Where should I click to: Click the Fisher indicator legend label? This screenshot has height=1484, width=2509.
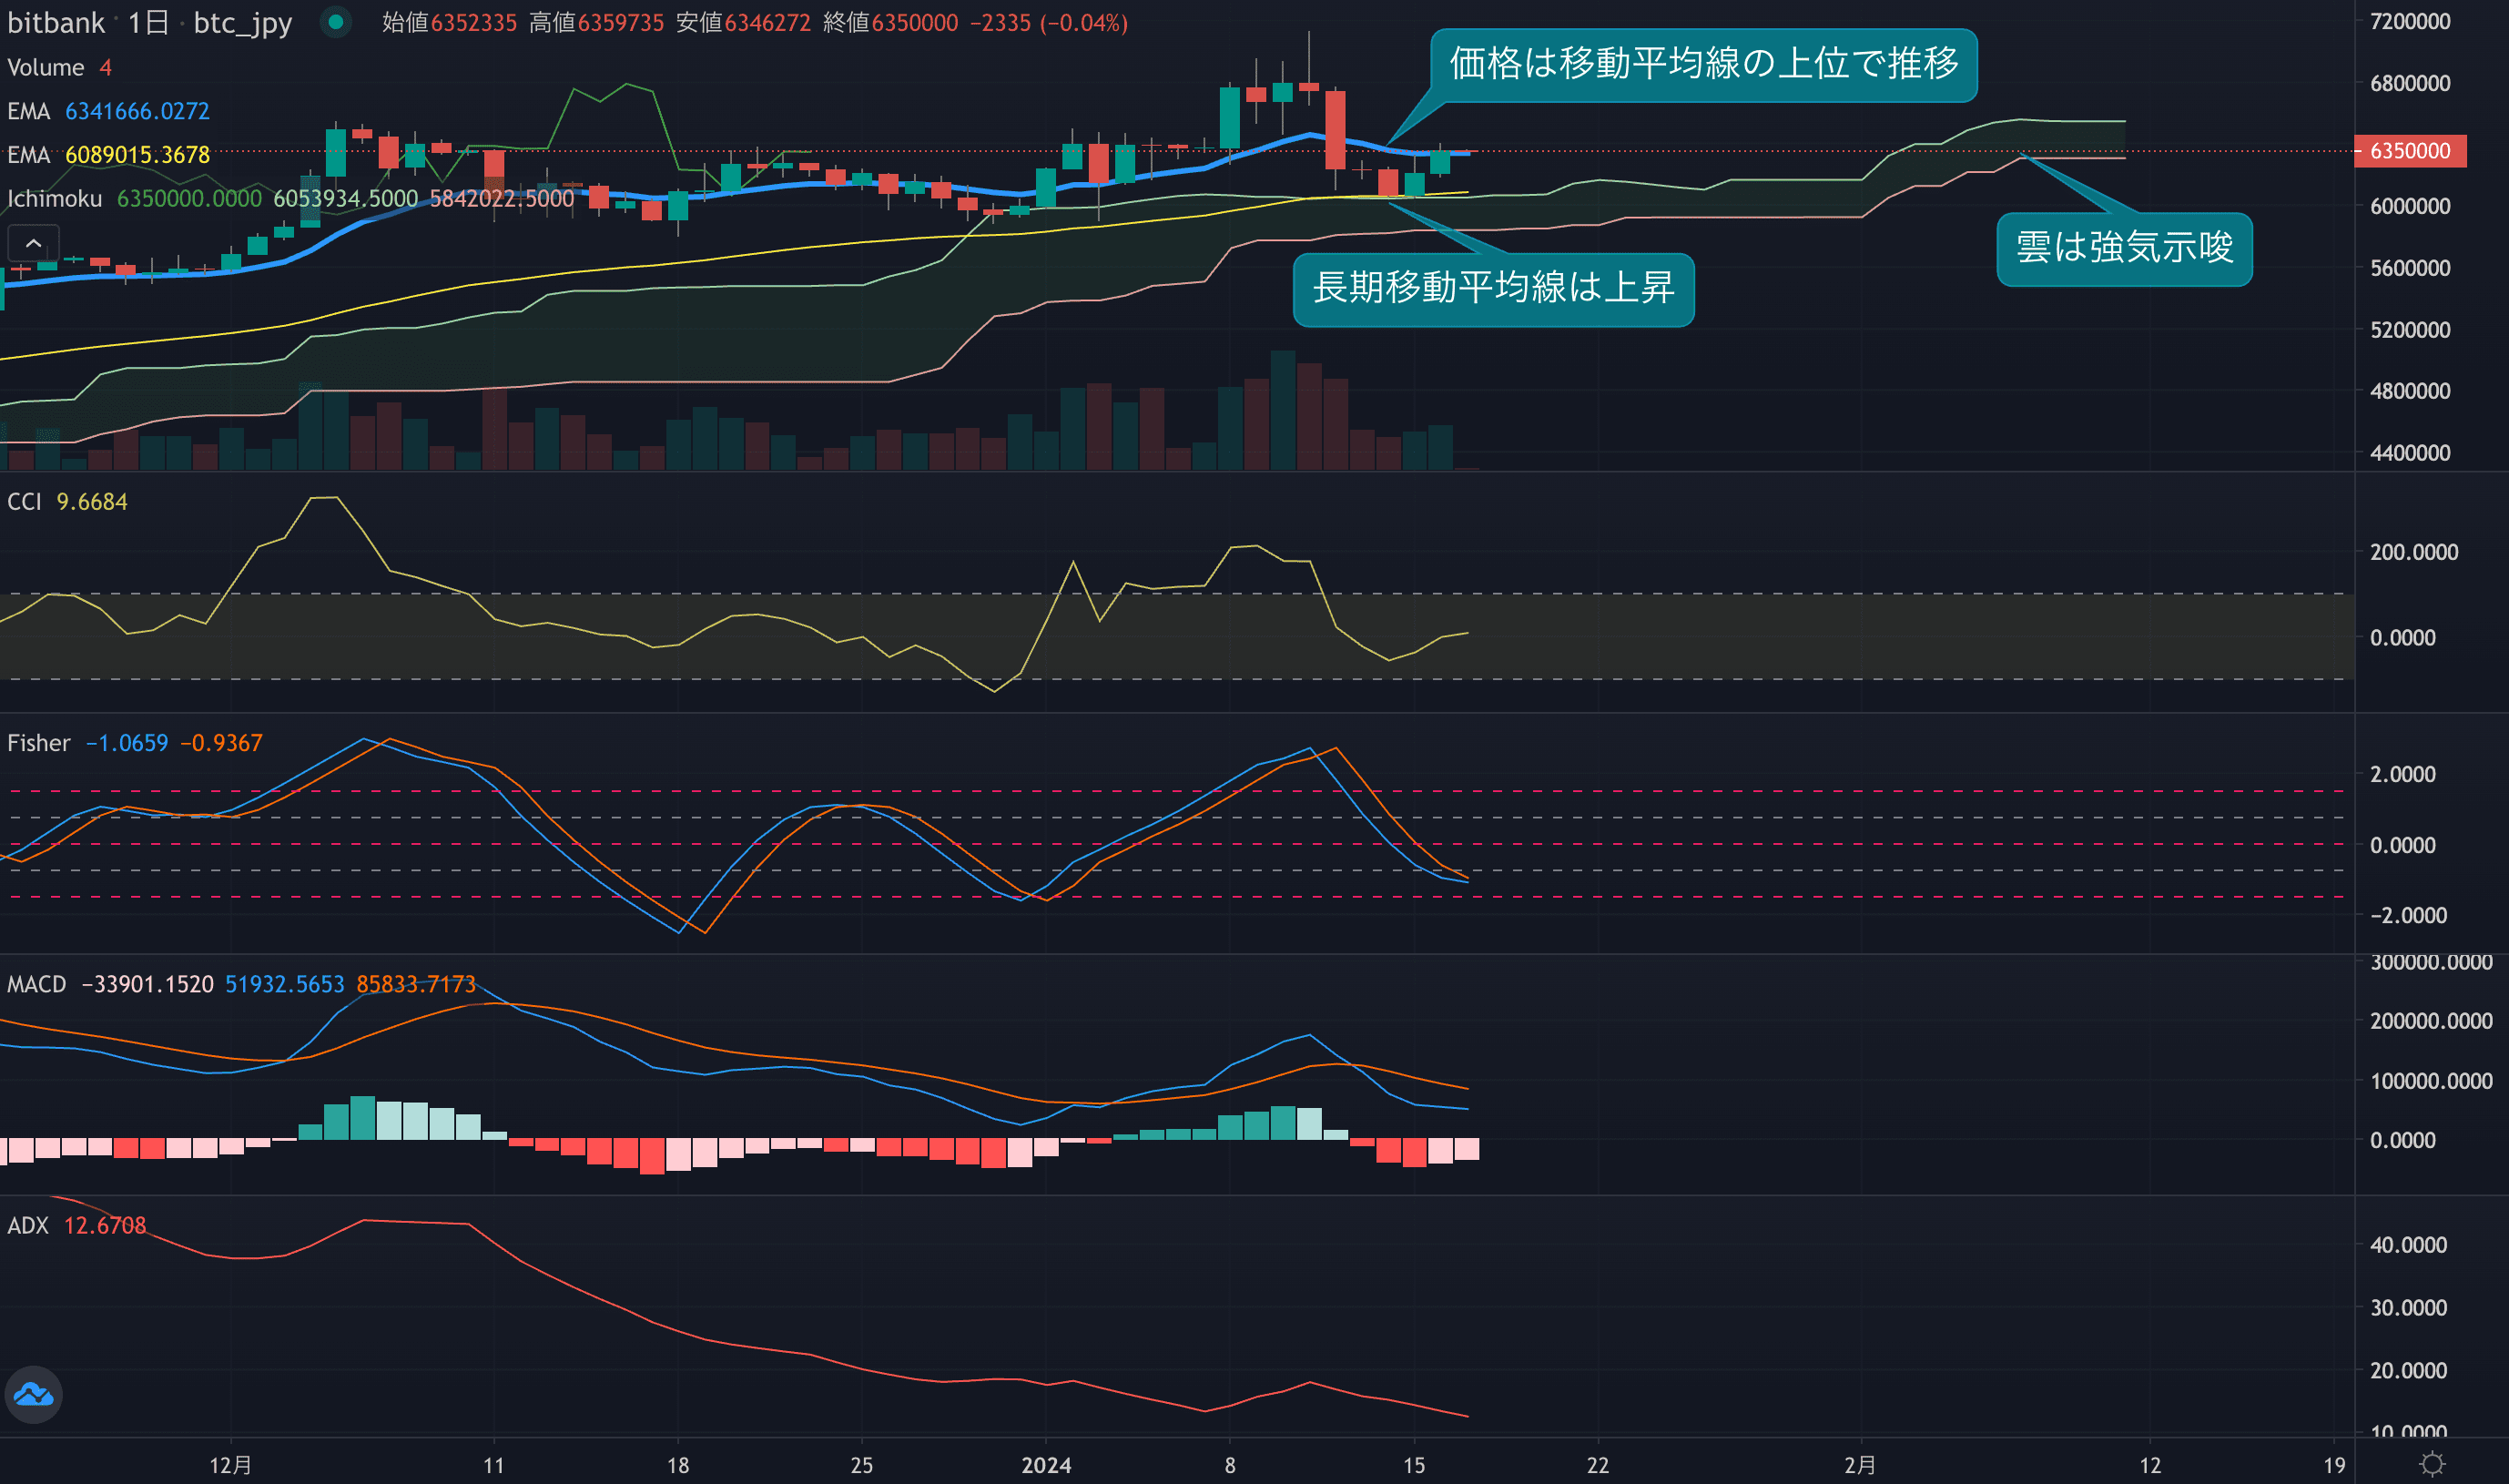point(39,743)
